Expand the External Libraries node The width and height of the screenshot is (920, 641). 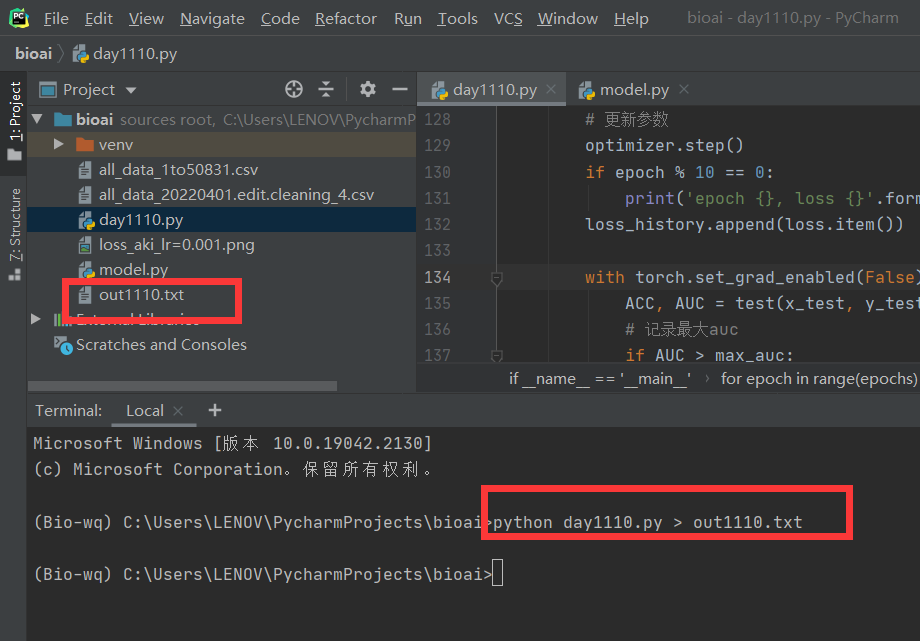pyautogui.click(x=36, y=319)
